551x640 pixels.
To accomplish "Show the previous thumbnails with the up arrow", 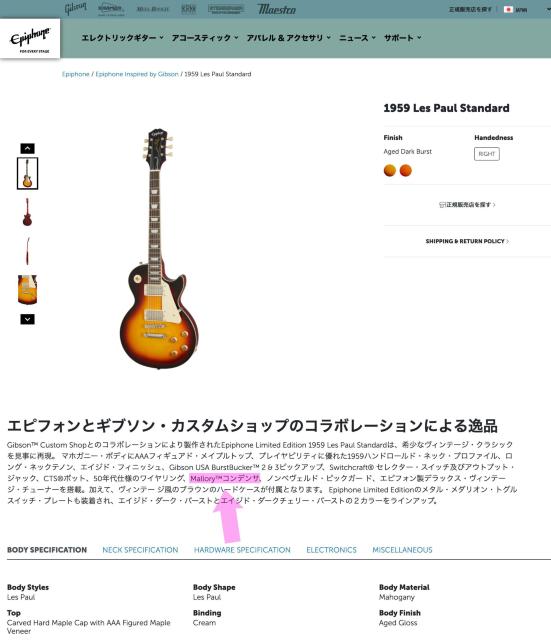I will (27, 149).
